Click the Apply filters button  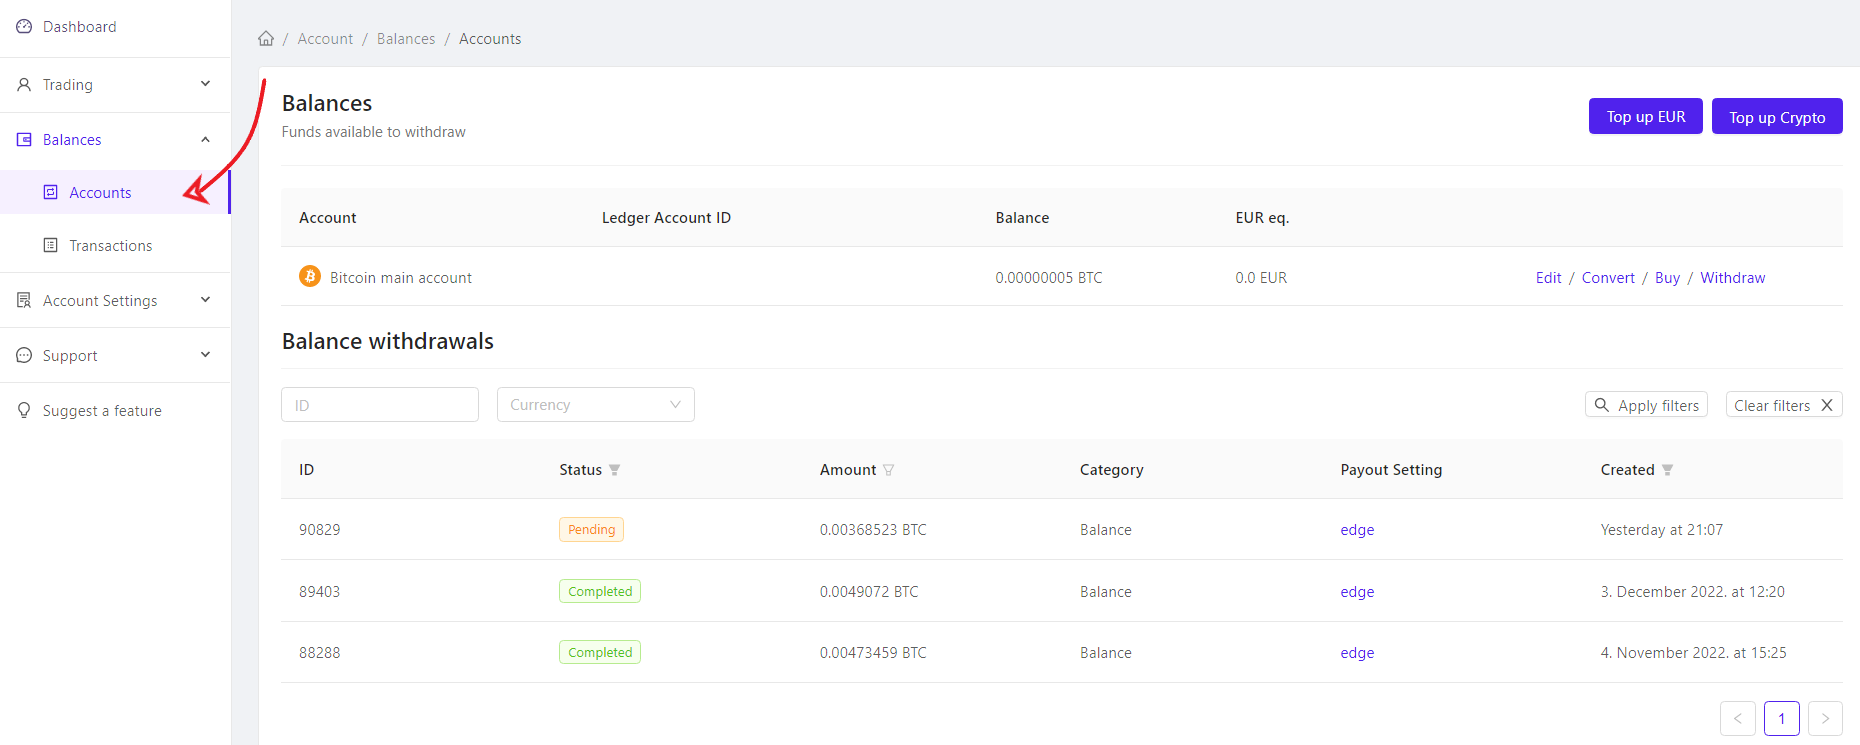[x=1646, y=405]
